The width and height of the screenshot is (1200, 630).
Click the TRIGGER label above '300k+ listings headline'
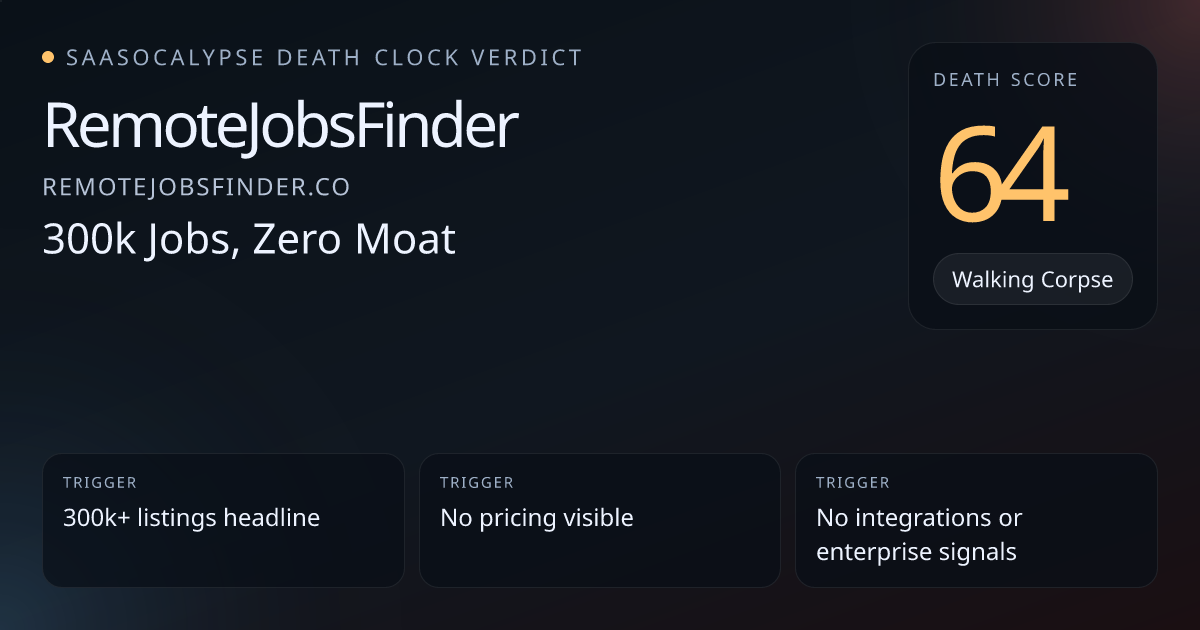pyautogui.click(x=99, y=483)
